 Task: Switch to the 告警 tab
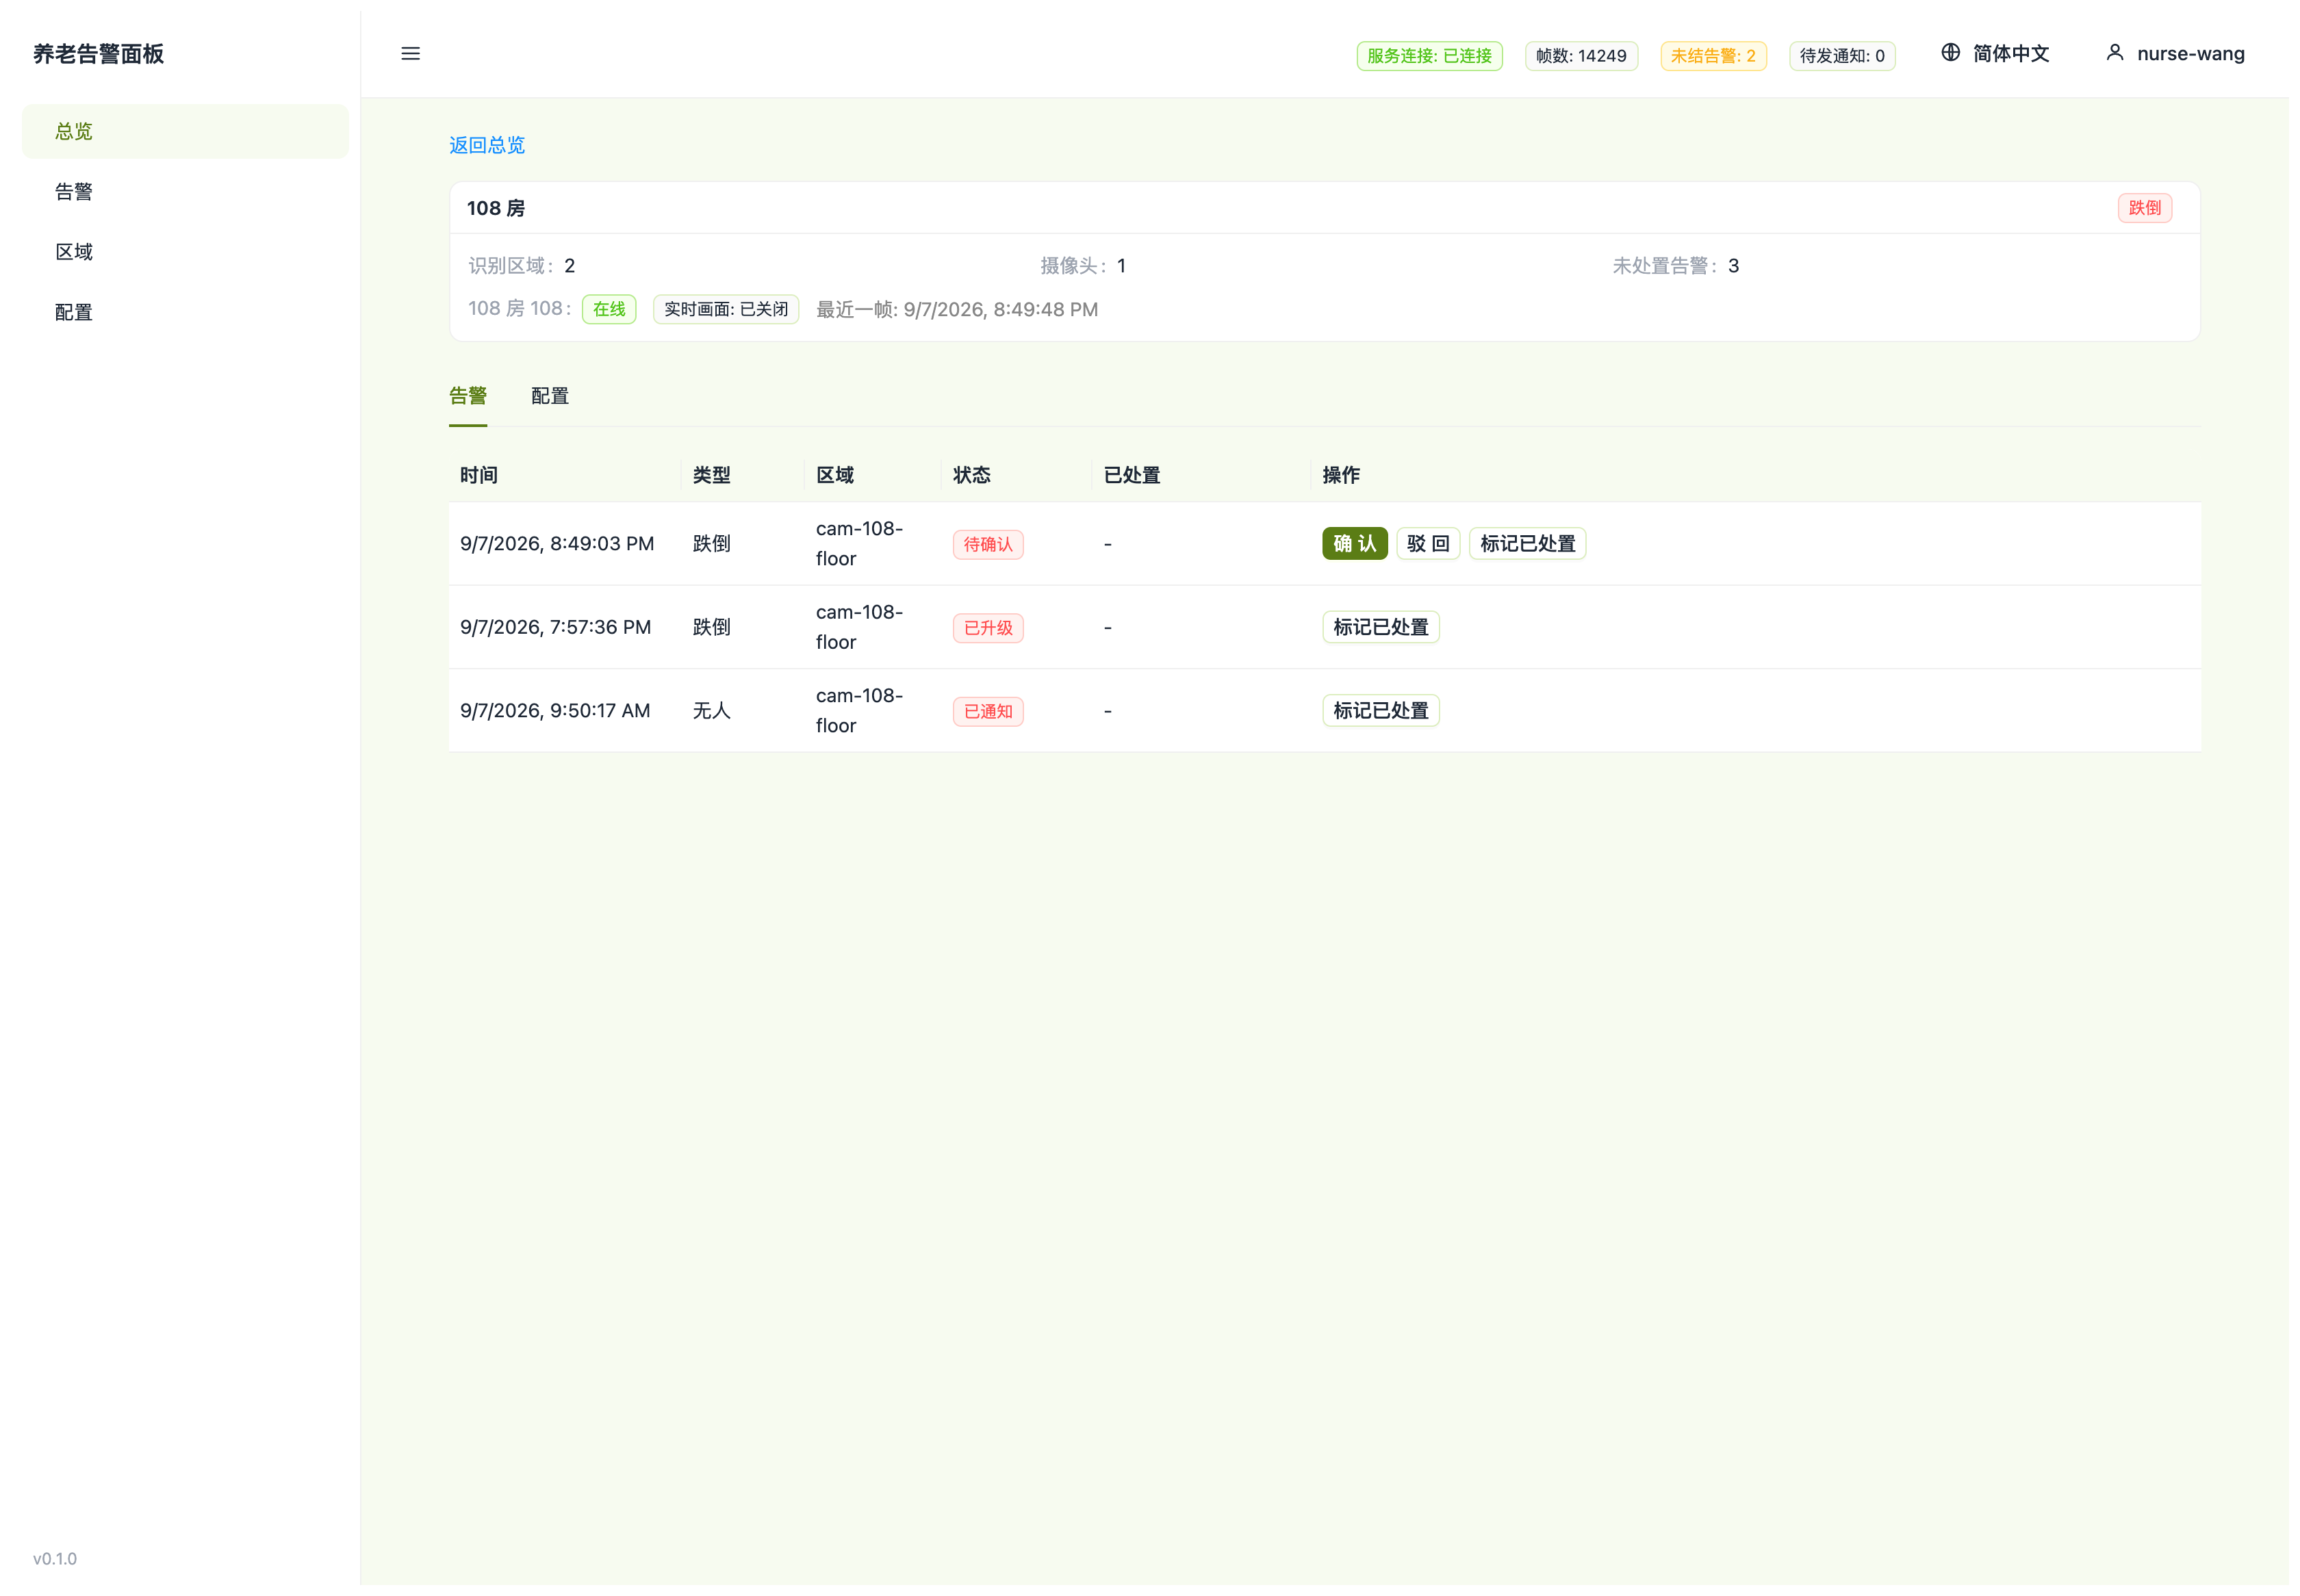(468, 396)
